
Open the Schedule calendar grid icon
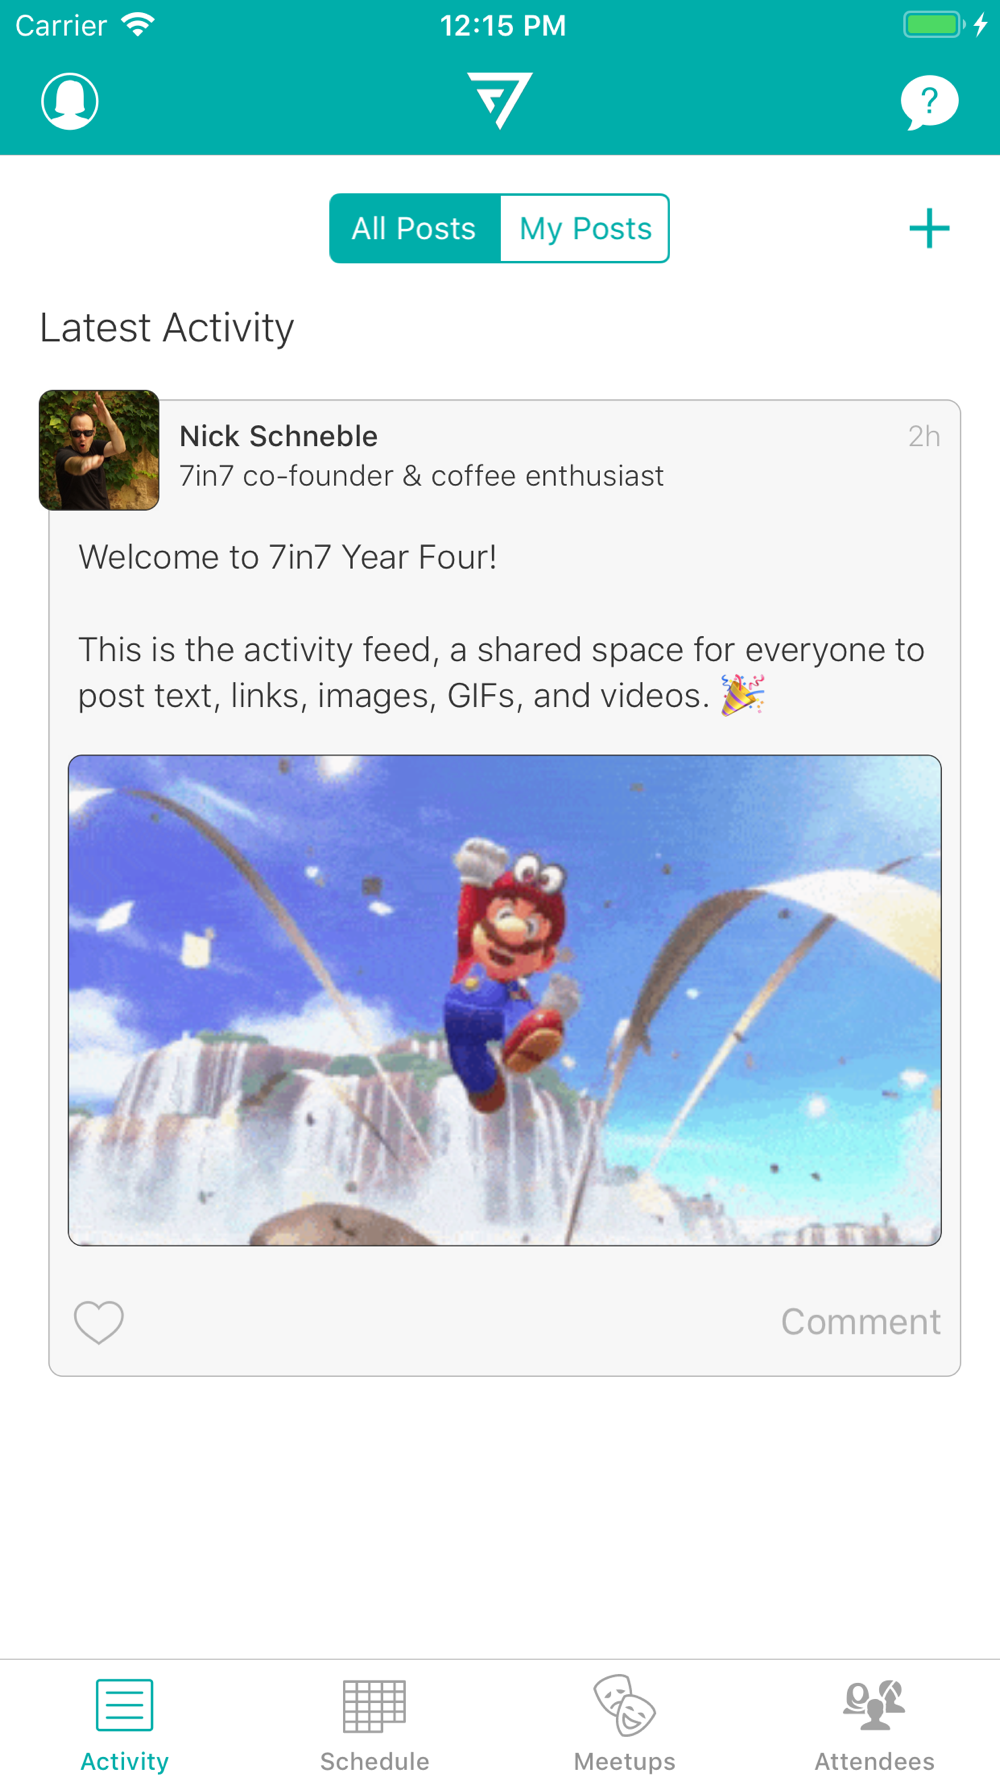click(375, 1705)
